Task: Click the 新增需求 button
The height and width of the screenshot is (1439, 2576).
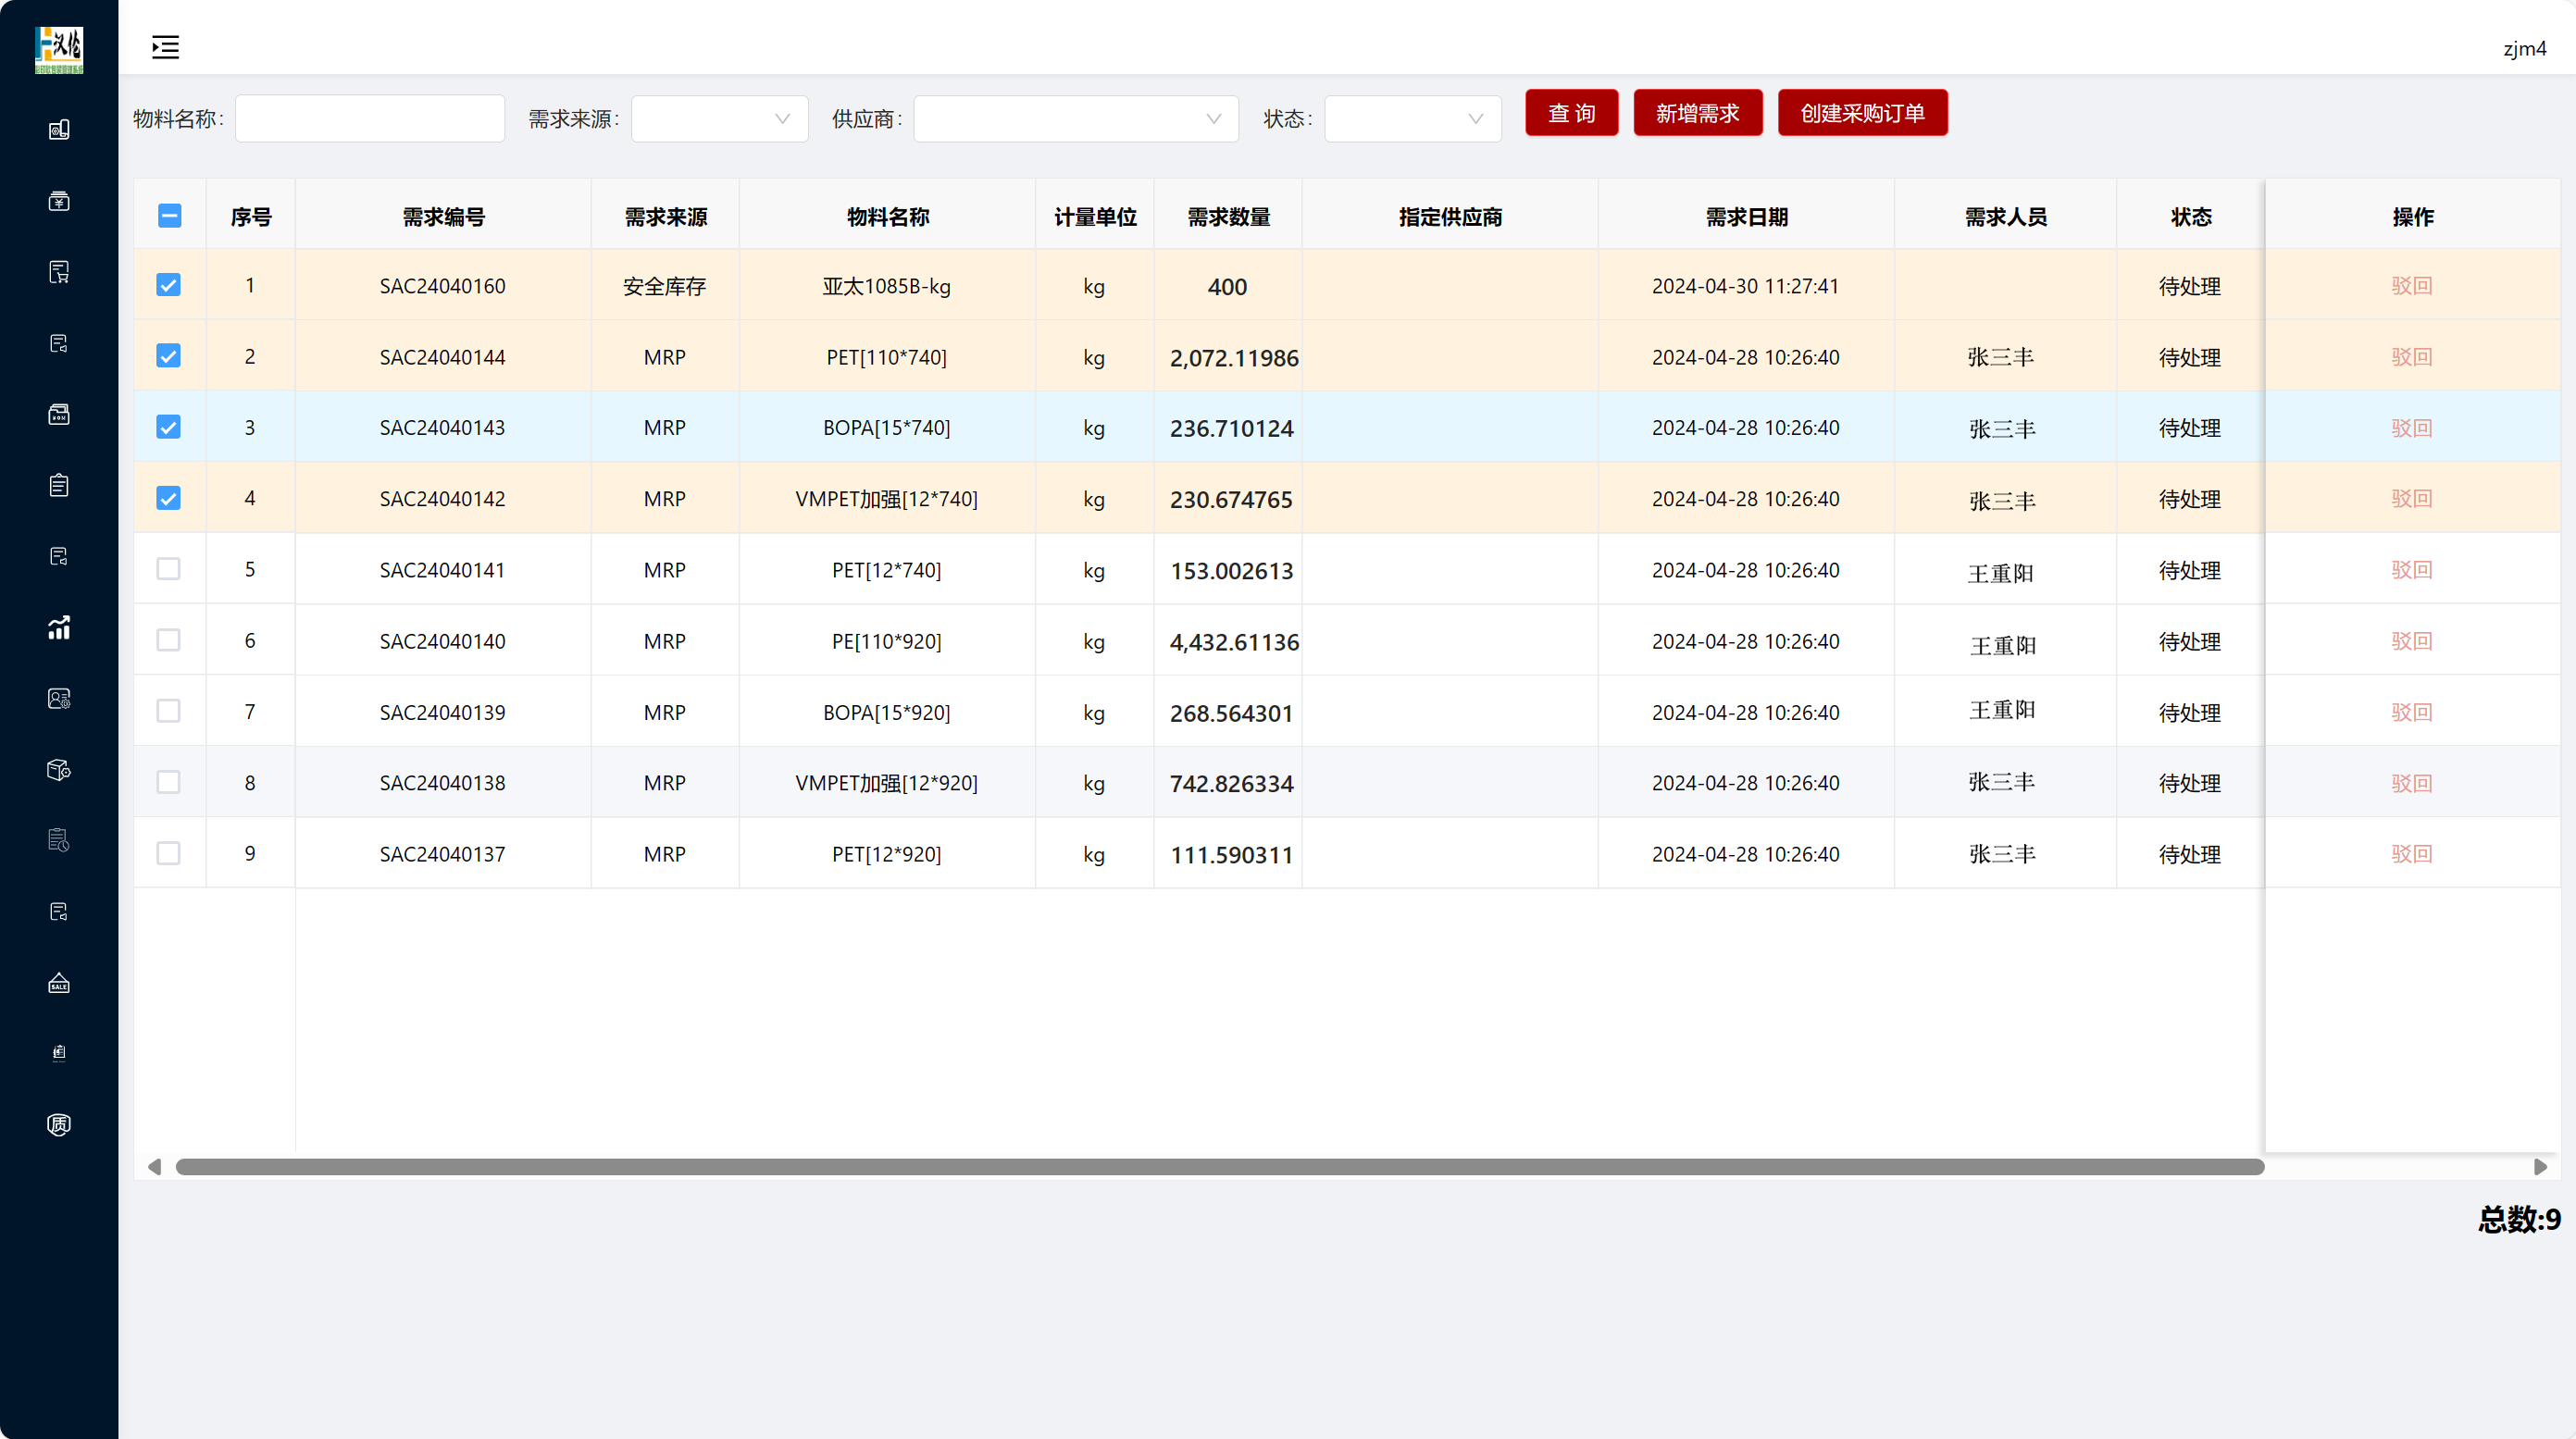Action: (1697, 113)
